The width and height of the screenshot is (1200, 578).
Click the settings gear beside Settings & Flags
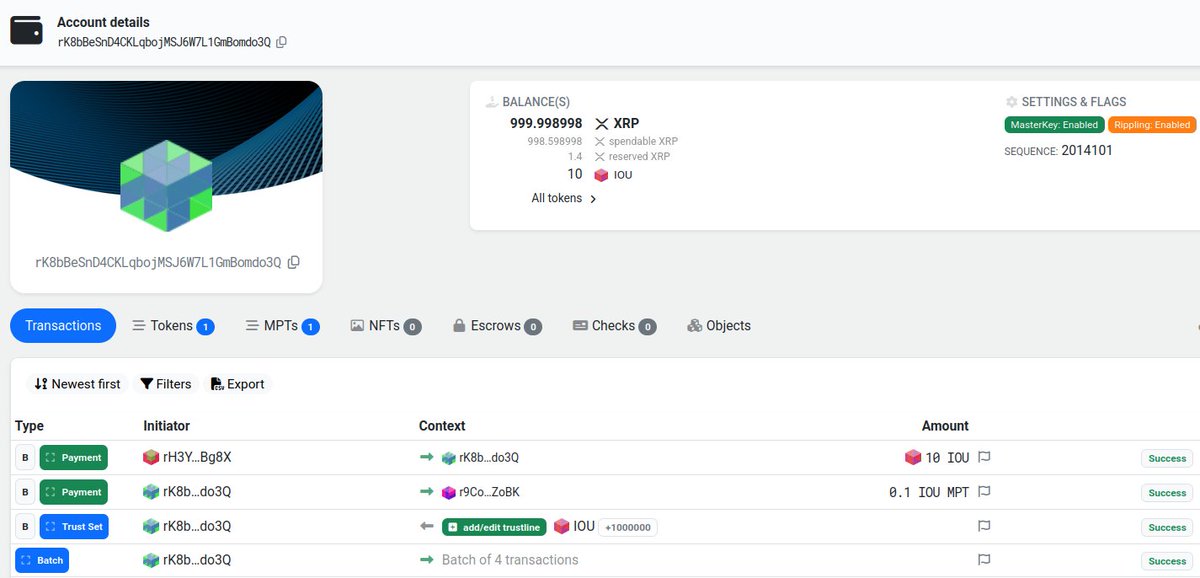(x=1011, y=102)
